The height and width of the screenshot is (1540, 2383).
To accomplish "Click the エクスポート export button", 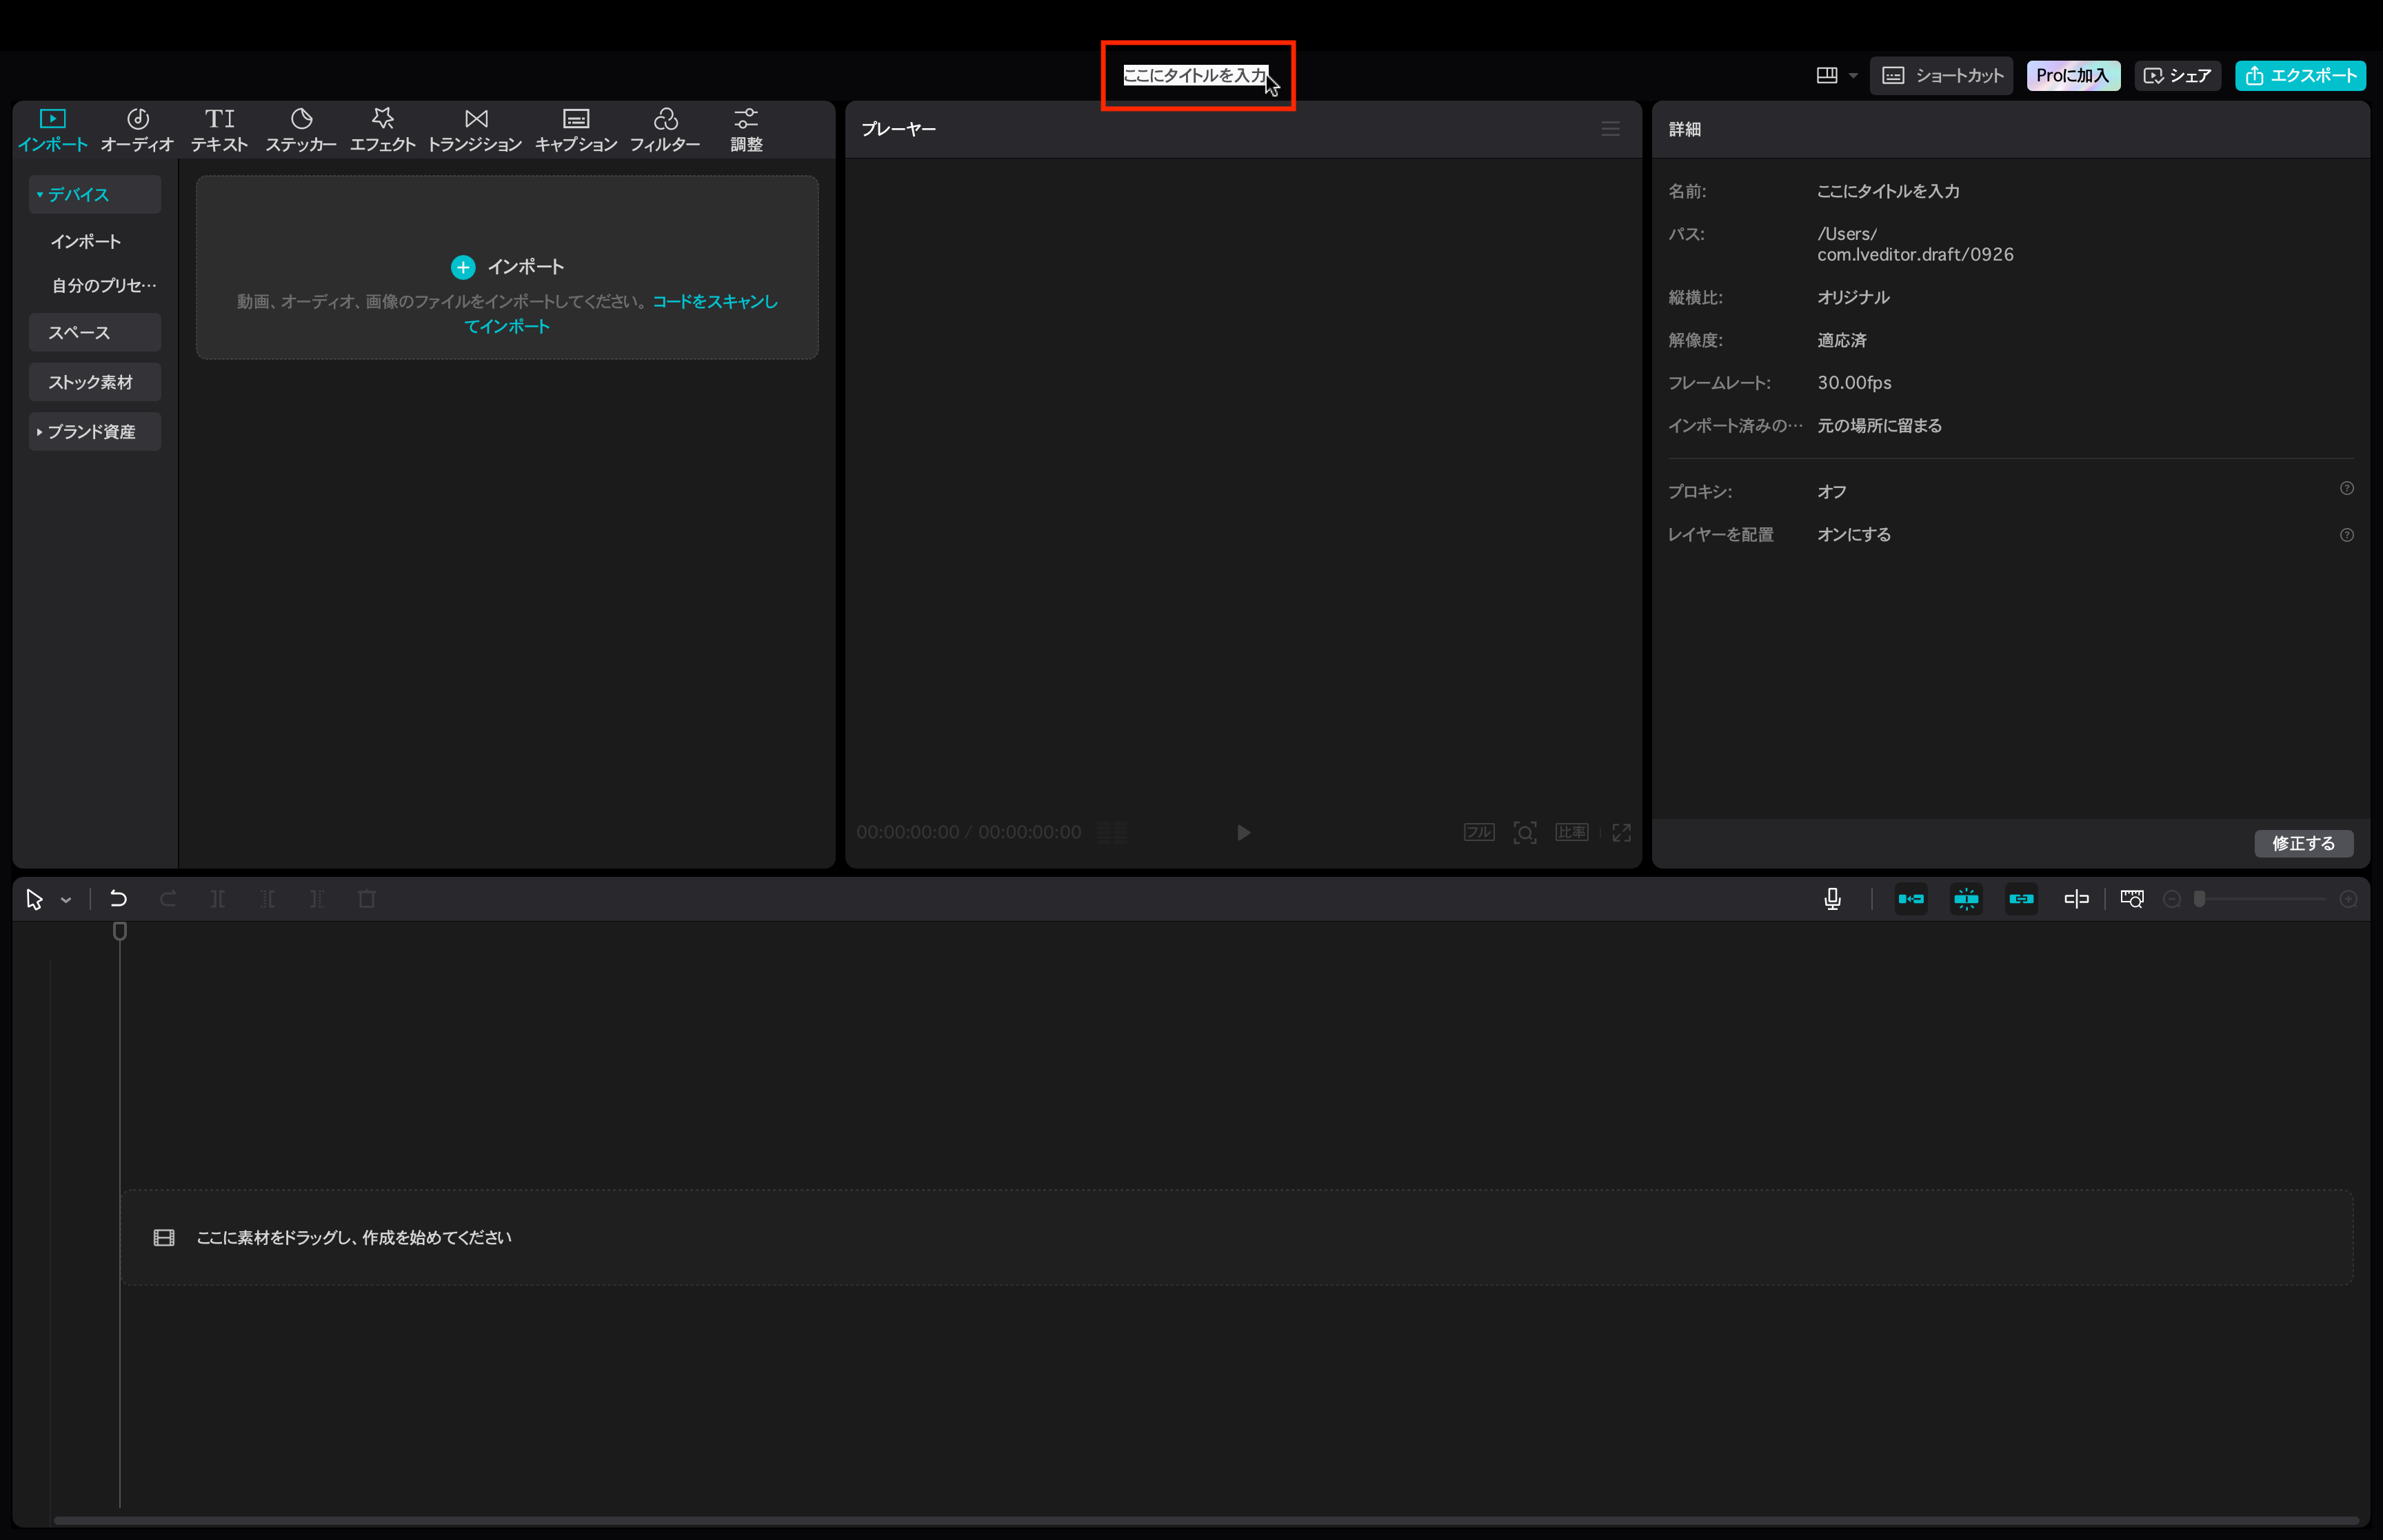I will 2301,75.
